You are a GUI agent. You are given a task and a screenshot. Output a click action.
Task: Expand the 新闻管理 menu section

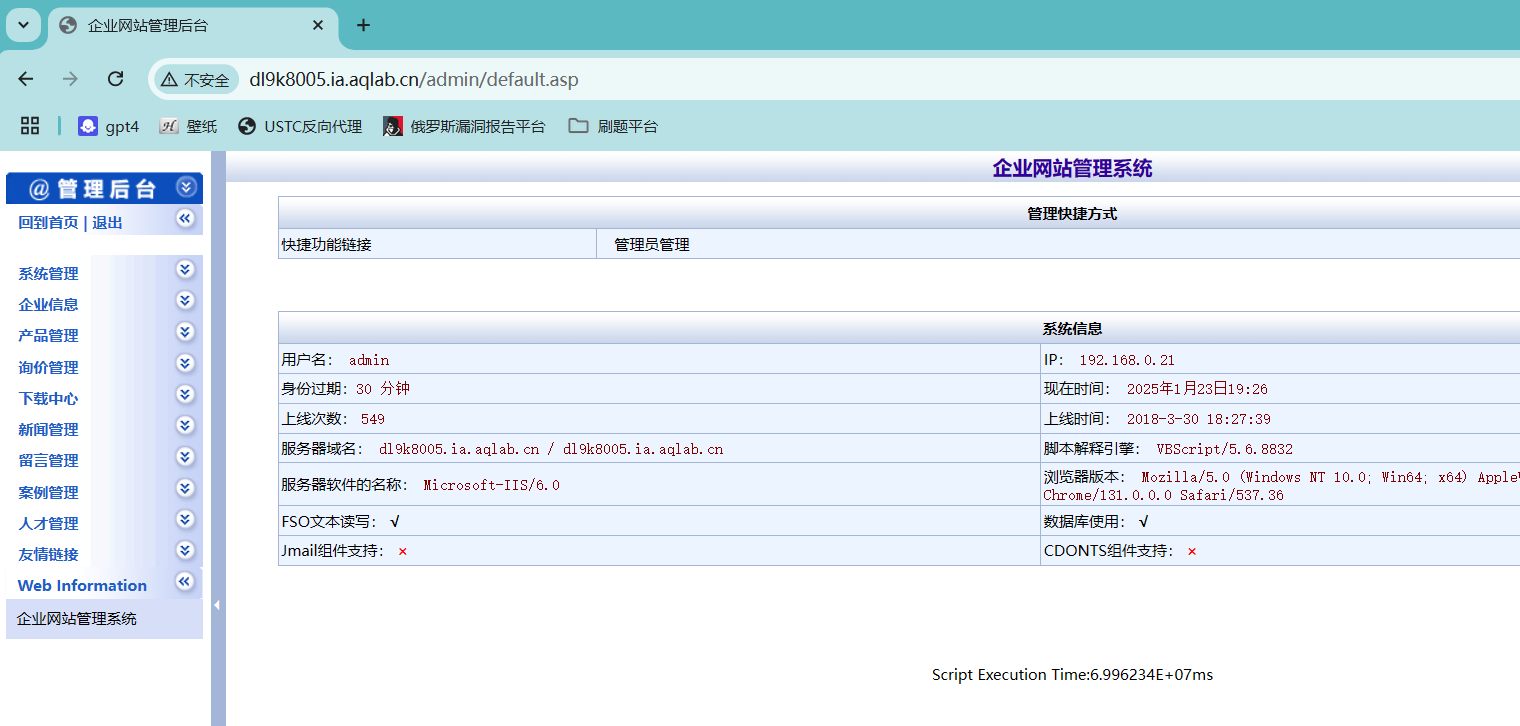[185, 426]
